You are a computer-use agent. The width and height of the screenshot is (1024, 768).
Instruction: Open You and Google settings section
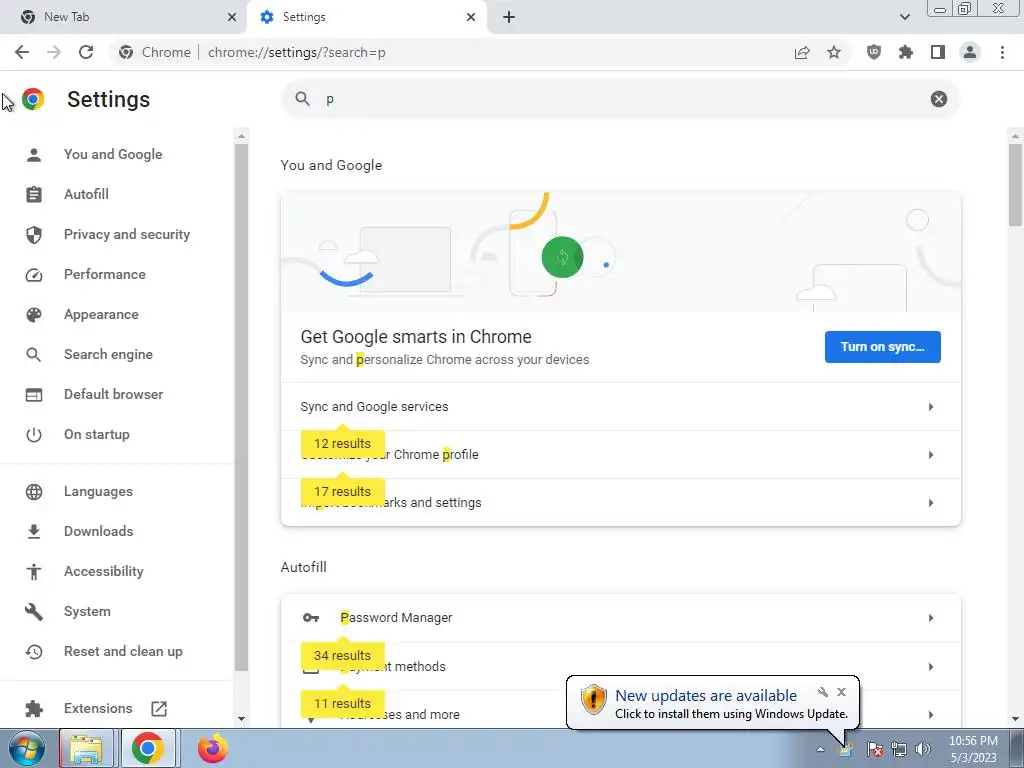coord(113,154)
